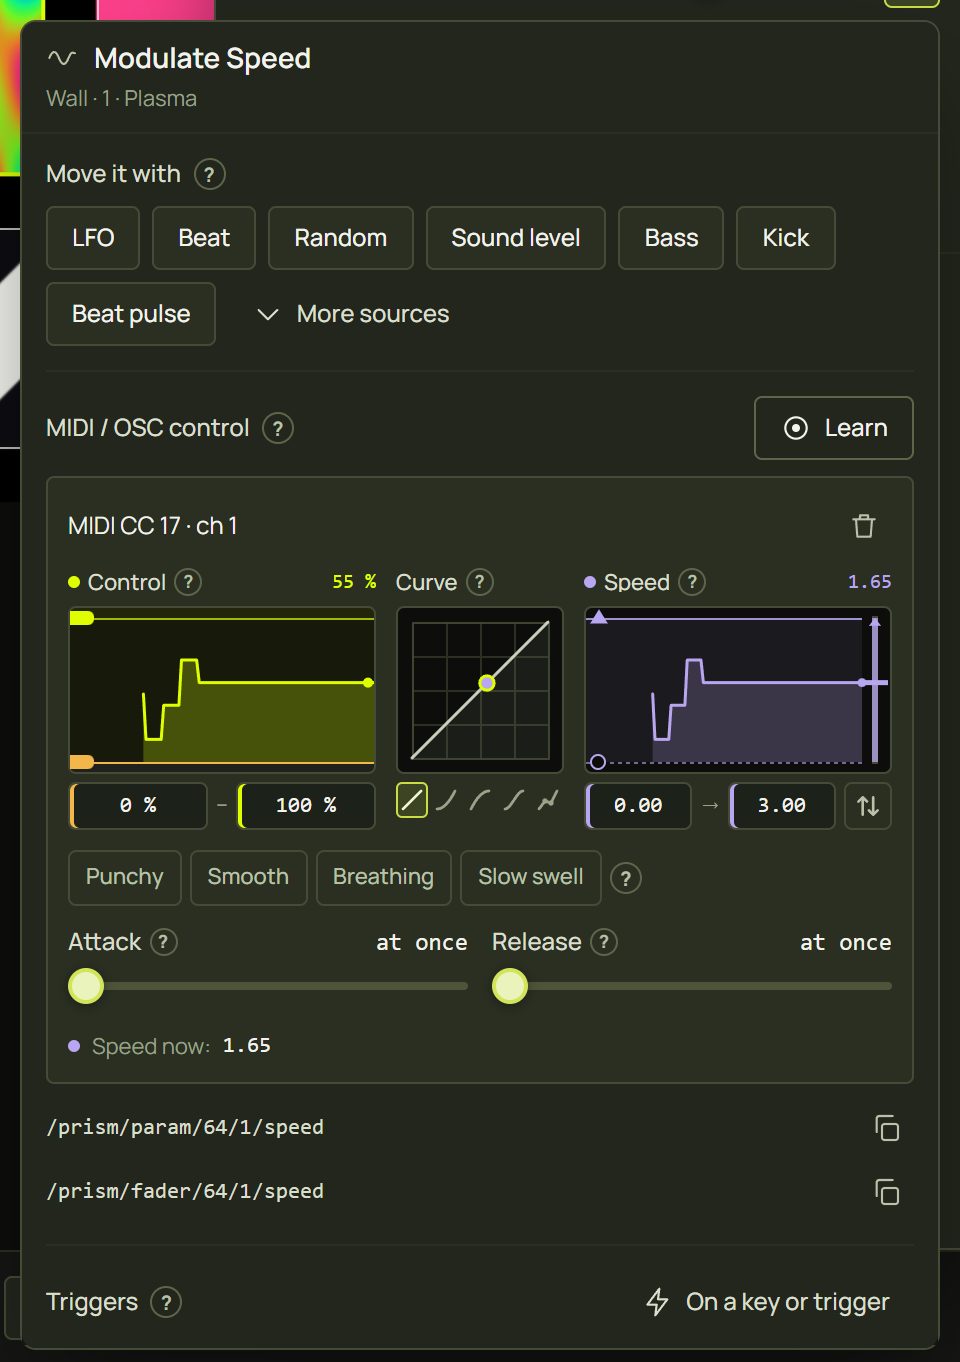Edit the control maximum 100 % field
The height and width of the screenshot is (1362, 960).
[306, 806]
